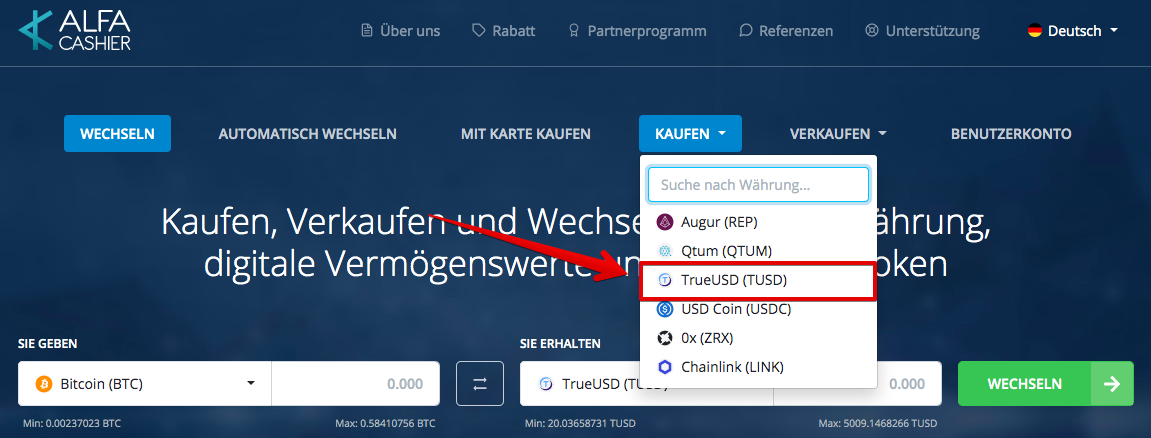
Task: Click the German flag icon
Action: (1035, 31)
